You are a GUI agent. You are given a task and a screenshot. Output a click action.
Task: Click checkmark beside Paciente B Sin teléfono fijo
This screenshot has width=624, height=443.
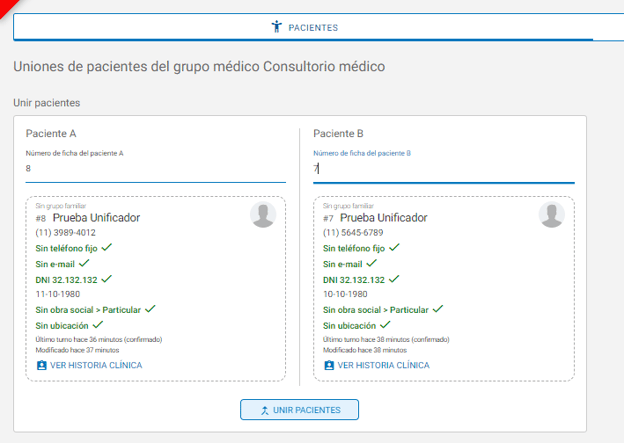pyautogui.click(x=394, y=247)
